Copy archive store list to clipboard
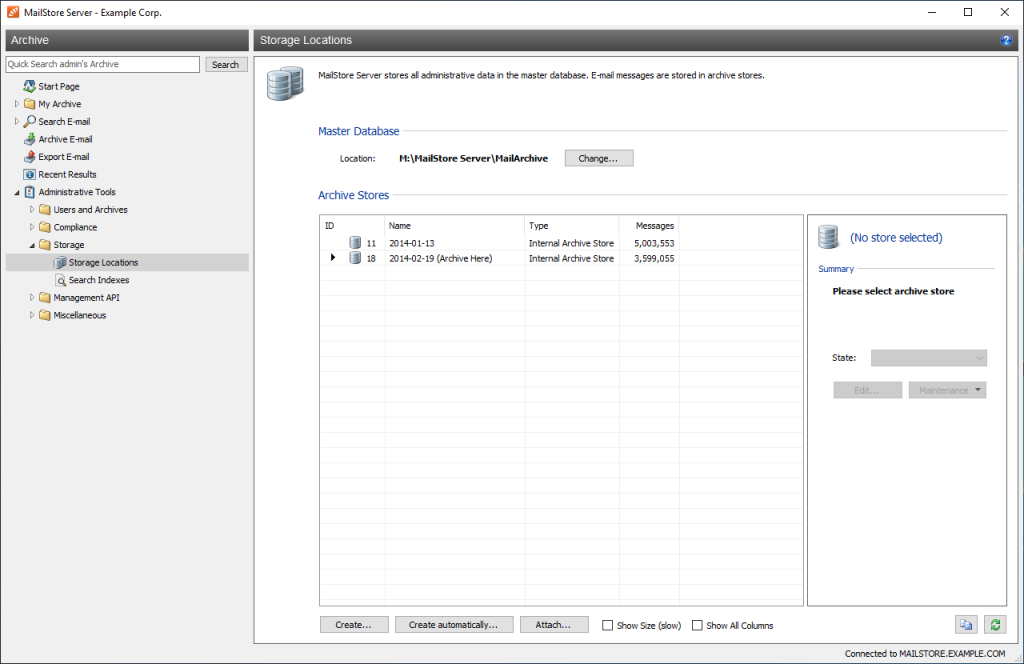 (966, 624)
